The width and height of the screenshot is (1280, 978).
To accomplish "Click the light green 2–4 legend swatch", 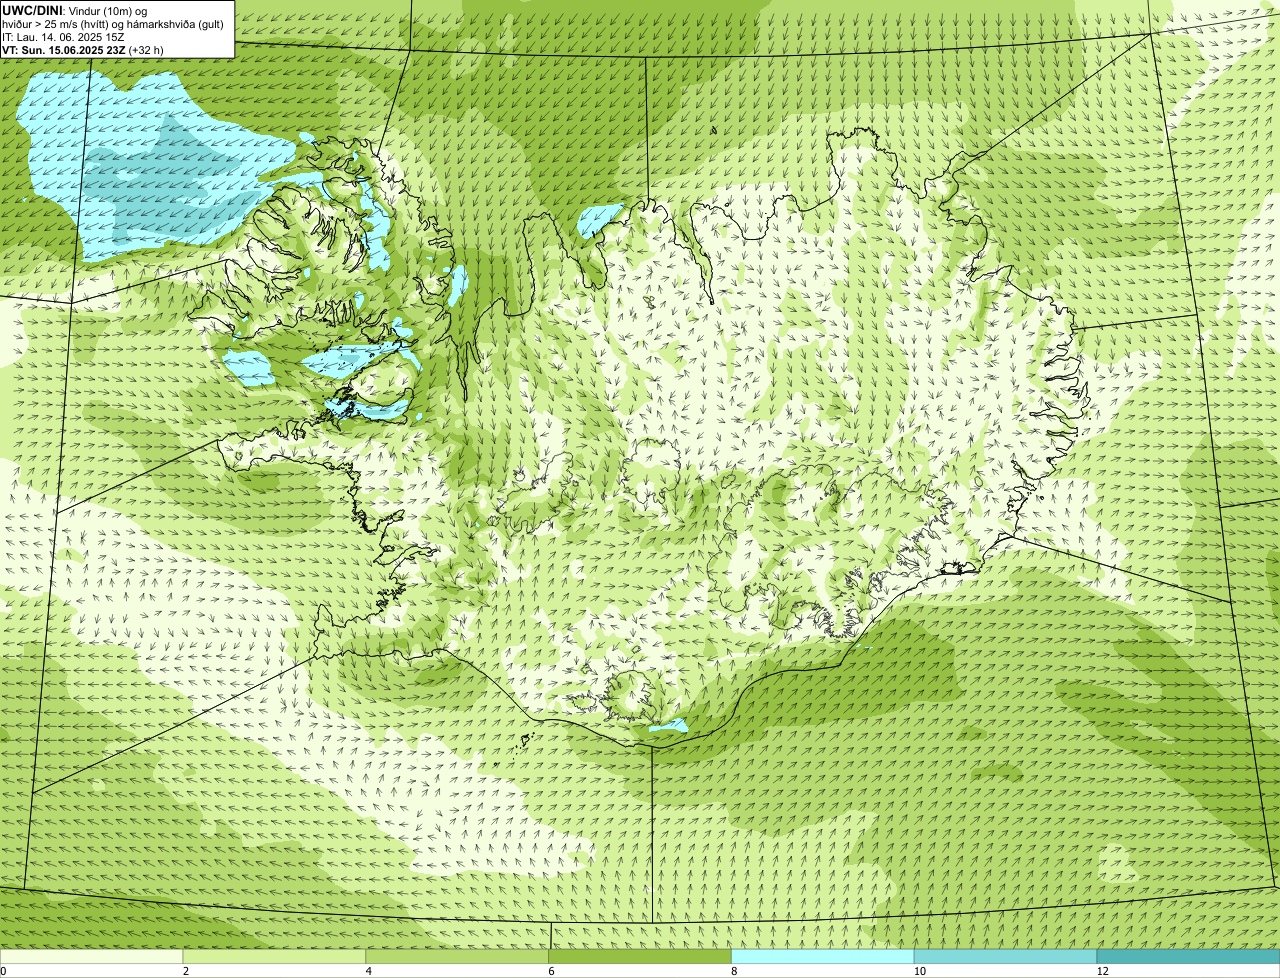I will [x=274, y=957].
